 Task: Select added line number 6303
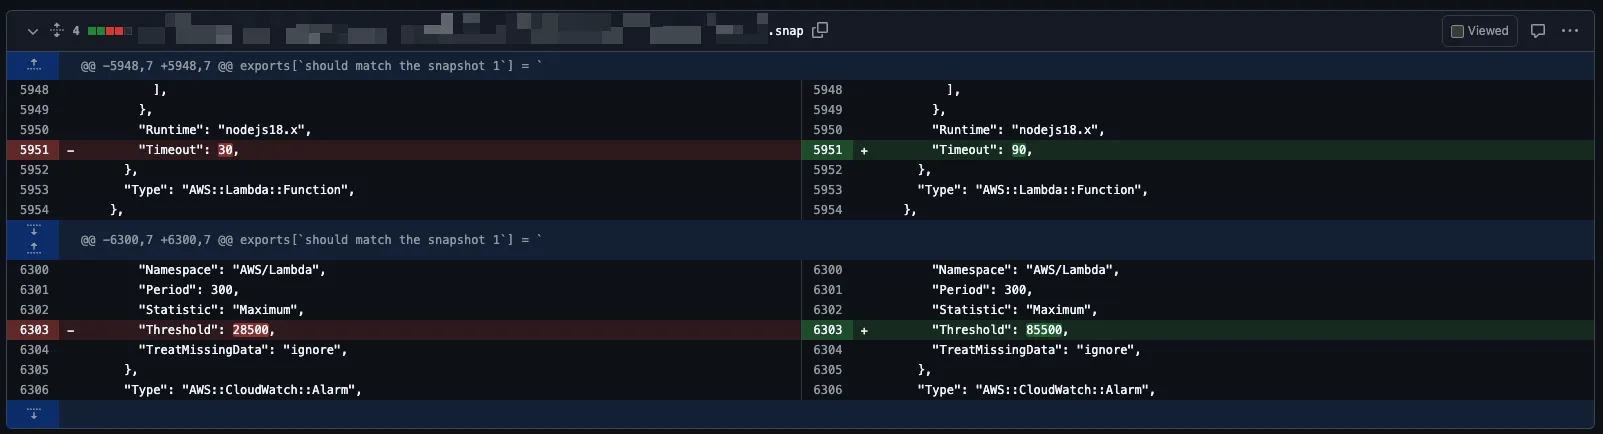(828, 330)
